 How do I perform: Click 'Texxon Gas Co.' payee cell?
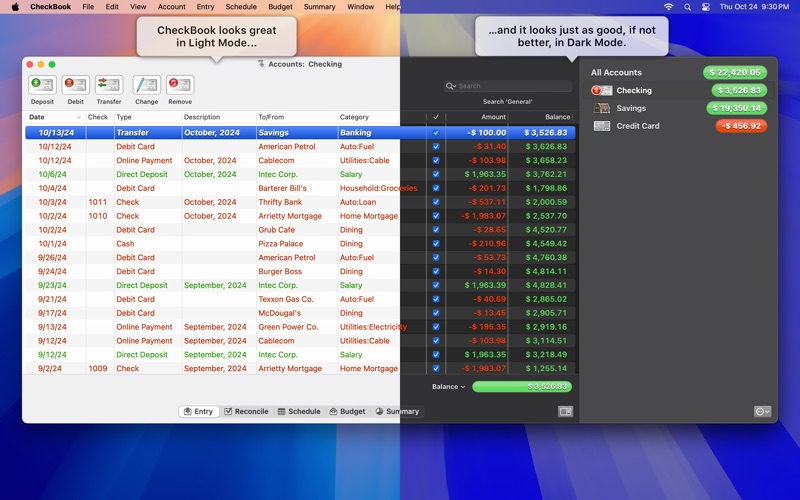286,299
